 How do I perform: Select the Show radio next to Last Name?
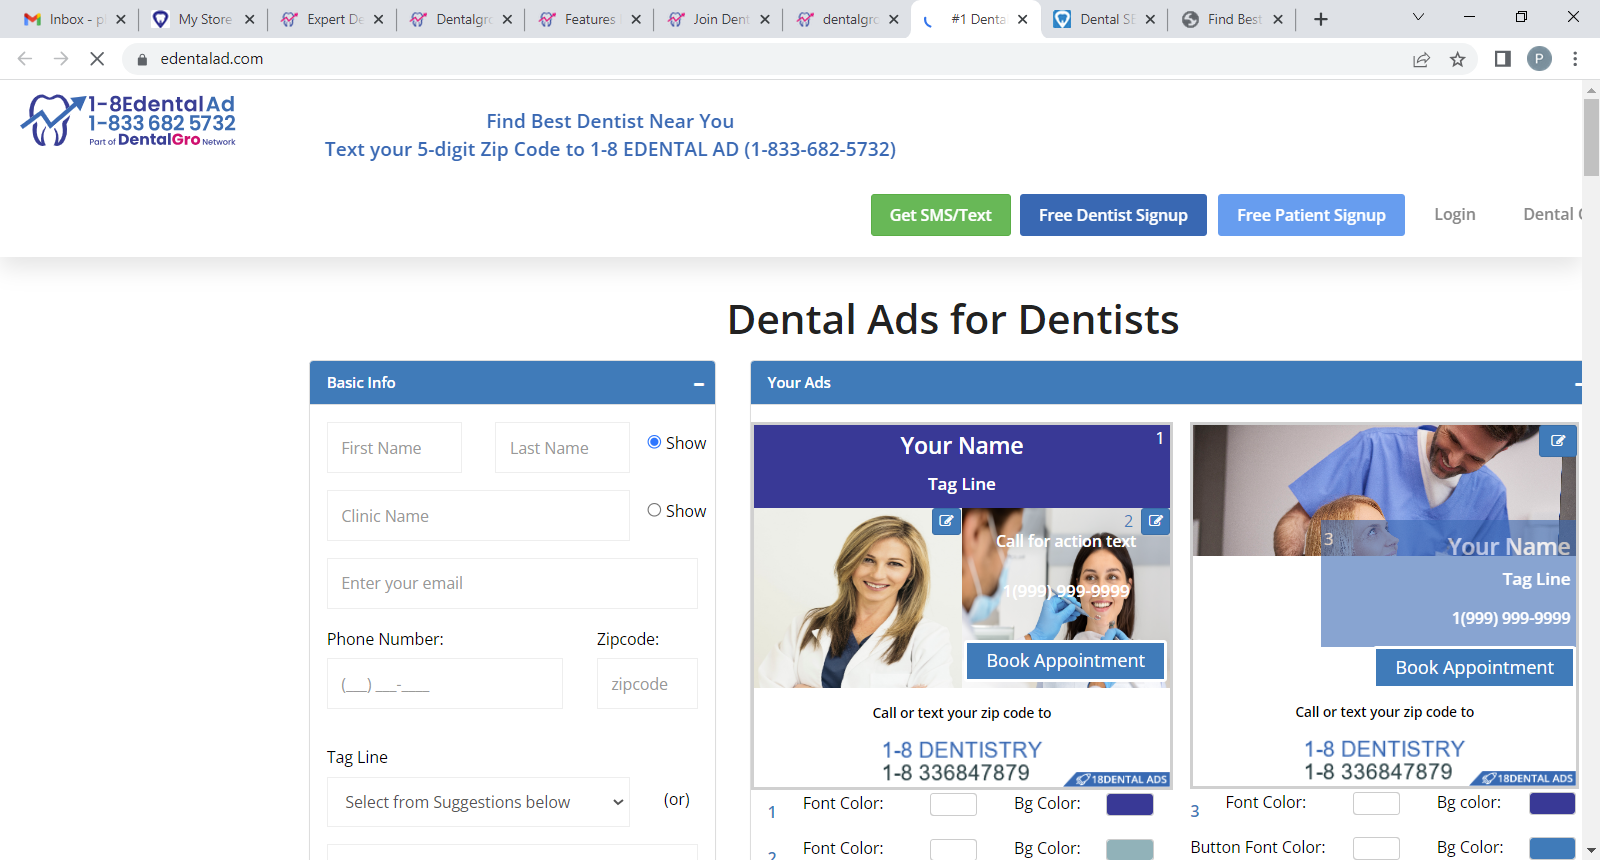coord(654,442)
